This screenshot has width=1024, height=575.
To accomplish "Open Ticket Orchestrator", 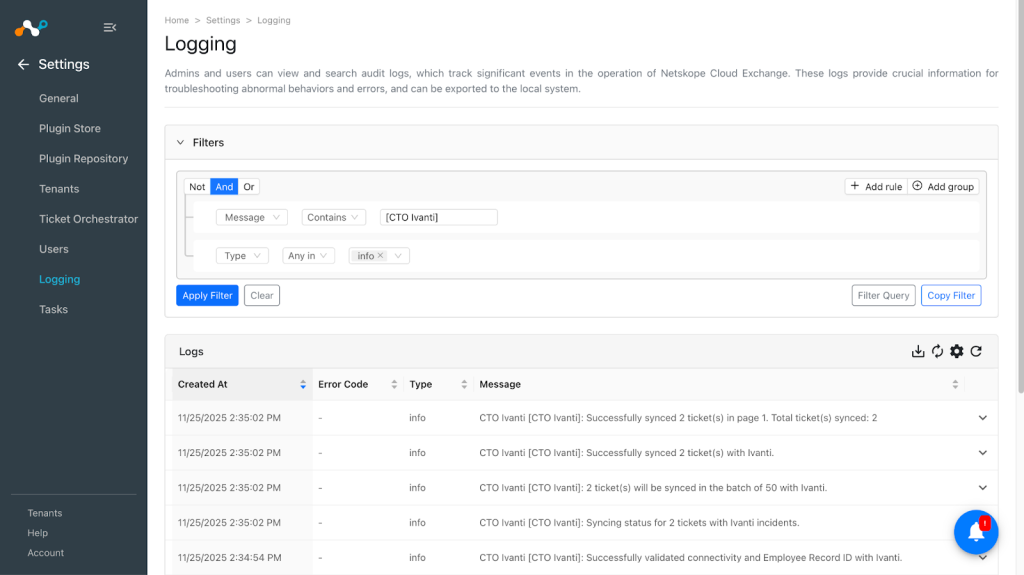I will [x=88, y=219].
